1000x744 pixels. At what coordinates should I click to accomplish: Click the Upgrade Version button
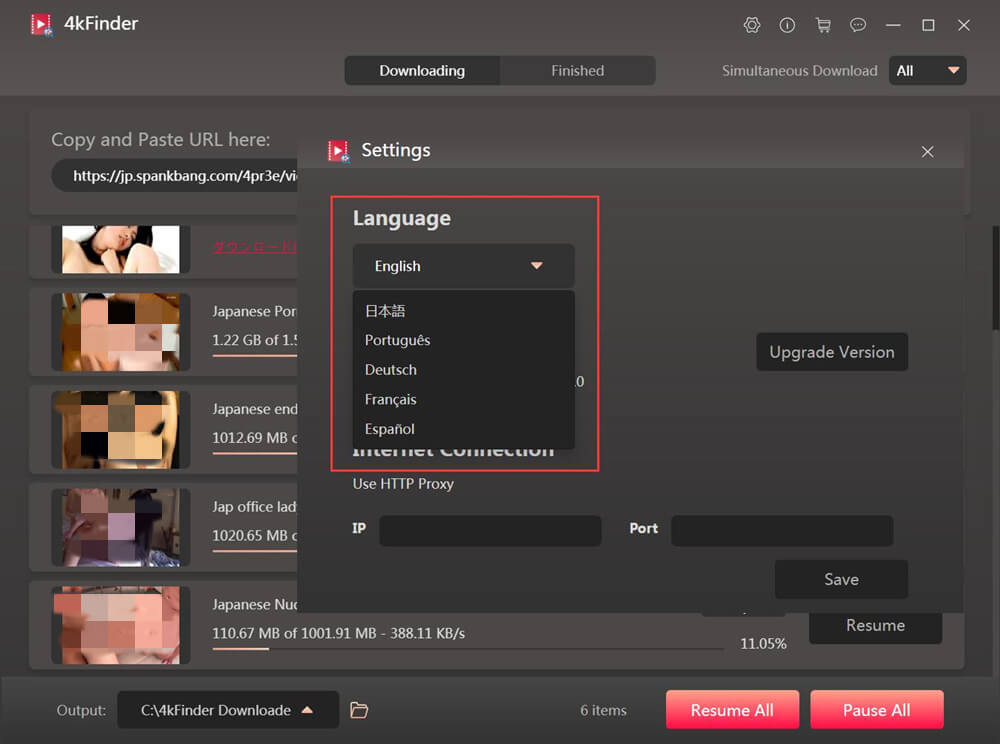831,352
